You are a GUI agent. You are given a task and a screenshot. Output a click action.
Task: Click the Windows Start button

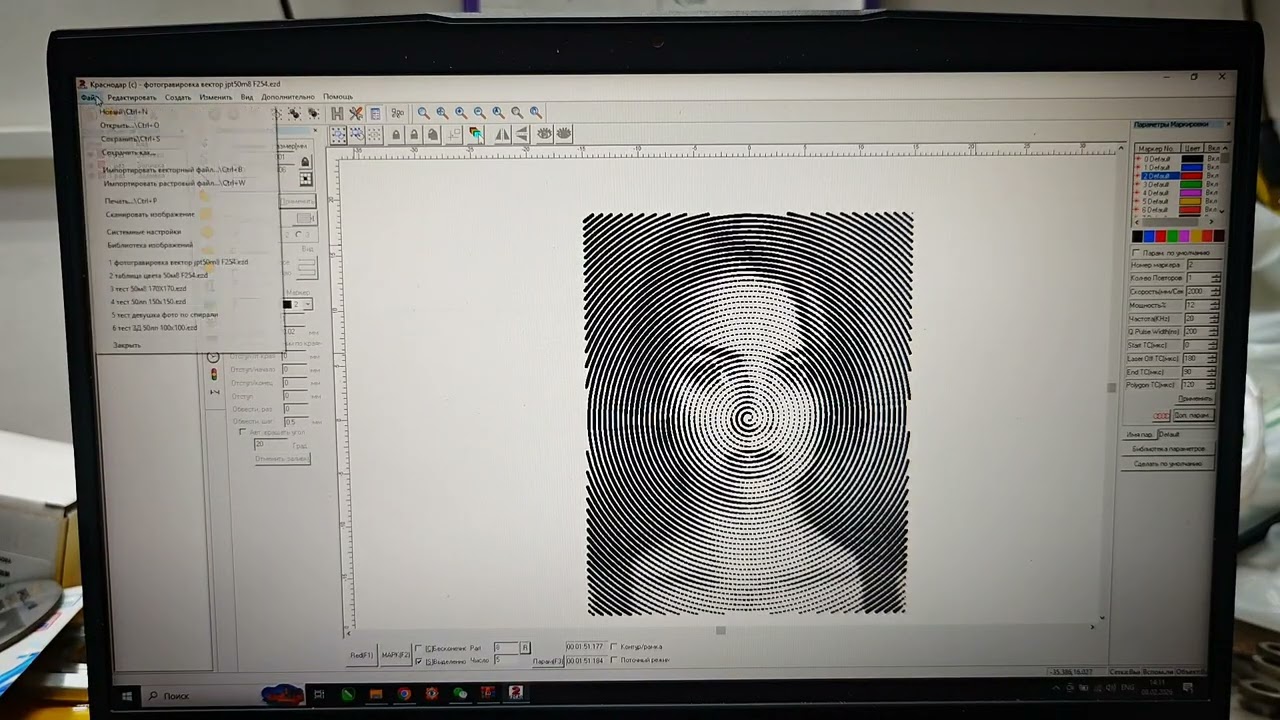[x=127, y=695]
